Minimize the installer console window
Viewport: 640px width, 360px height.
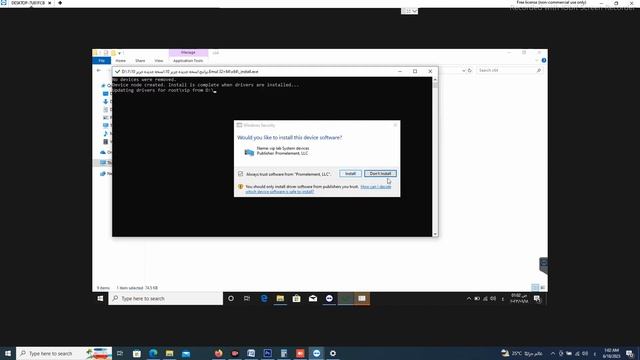pyautogui.click(x=400, y=71)
